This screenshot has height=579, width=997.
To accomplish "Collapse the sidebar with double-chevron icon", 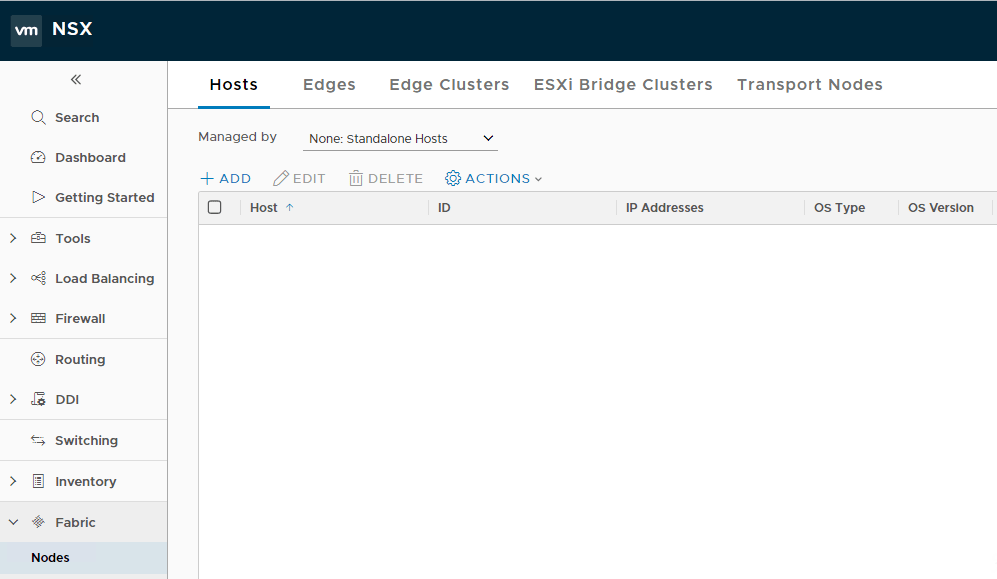I will point(76,79).
